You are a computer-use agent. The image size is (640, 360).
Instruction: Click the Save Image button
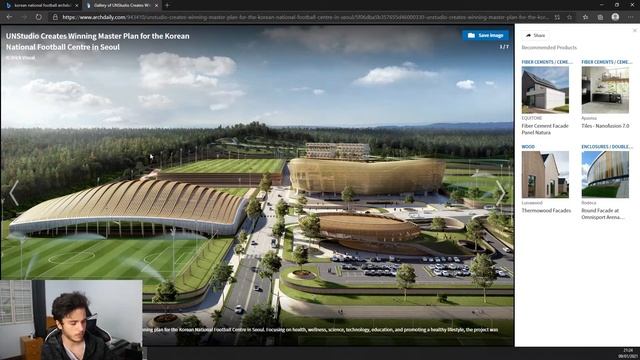point(485,35)
